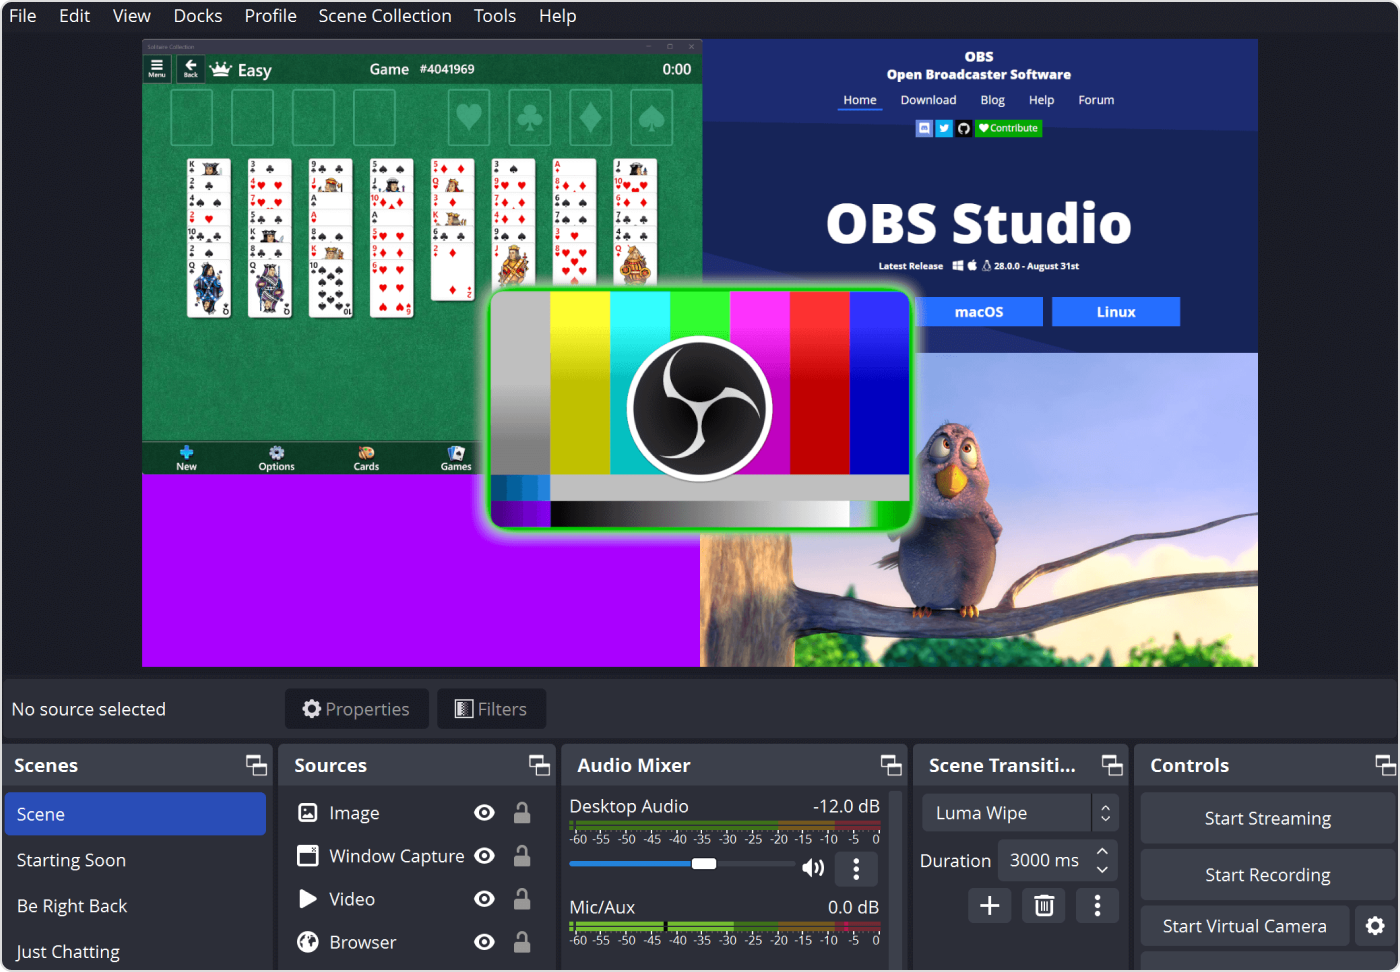1400x972 pixels.
Task: Open Virtual Camera settings gear
Action: (x=1376, y=926)
